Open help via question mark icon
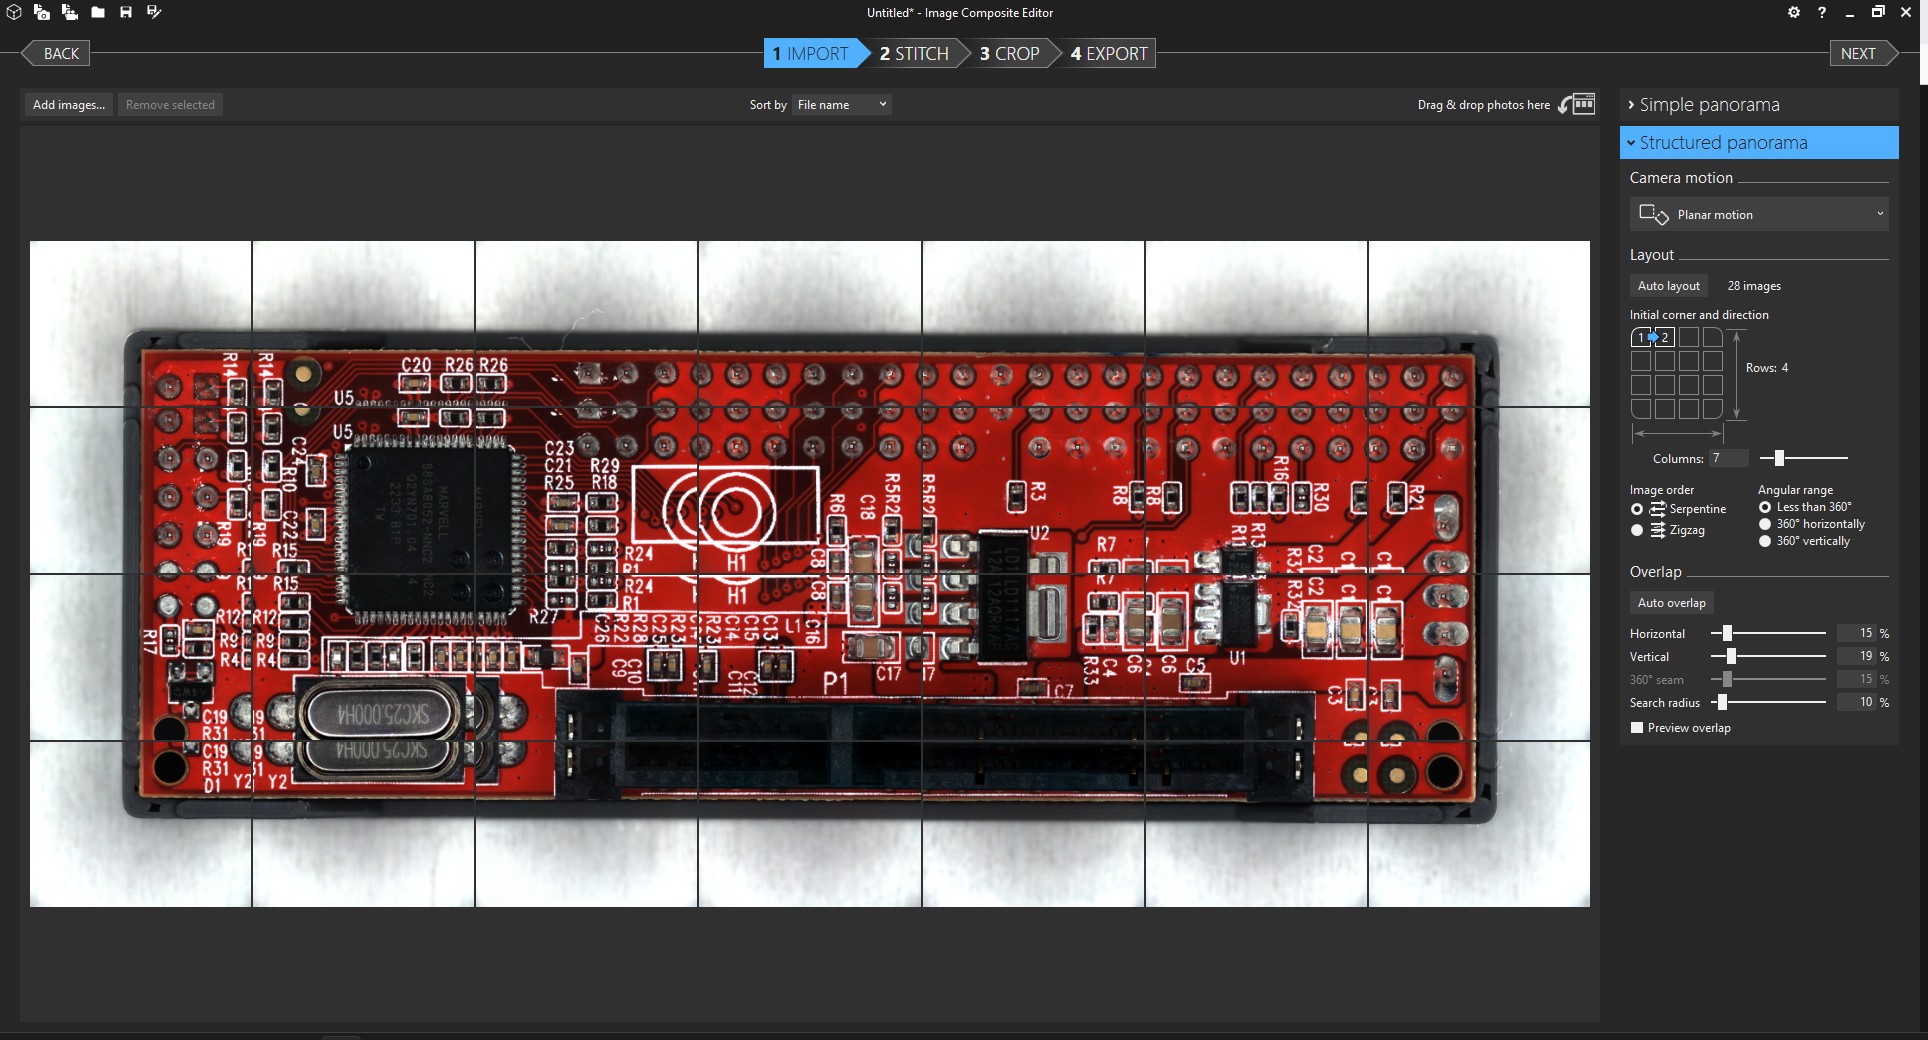The image size is (1928, 1040). [1822, 12]
